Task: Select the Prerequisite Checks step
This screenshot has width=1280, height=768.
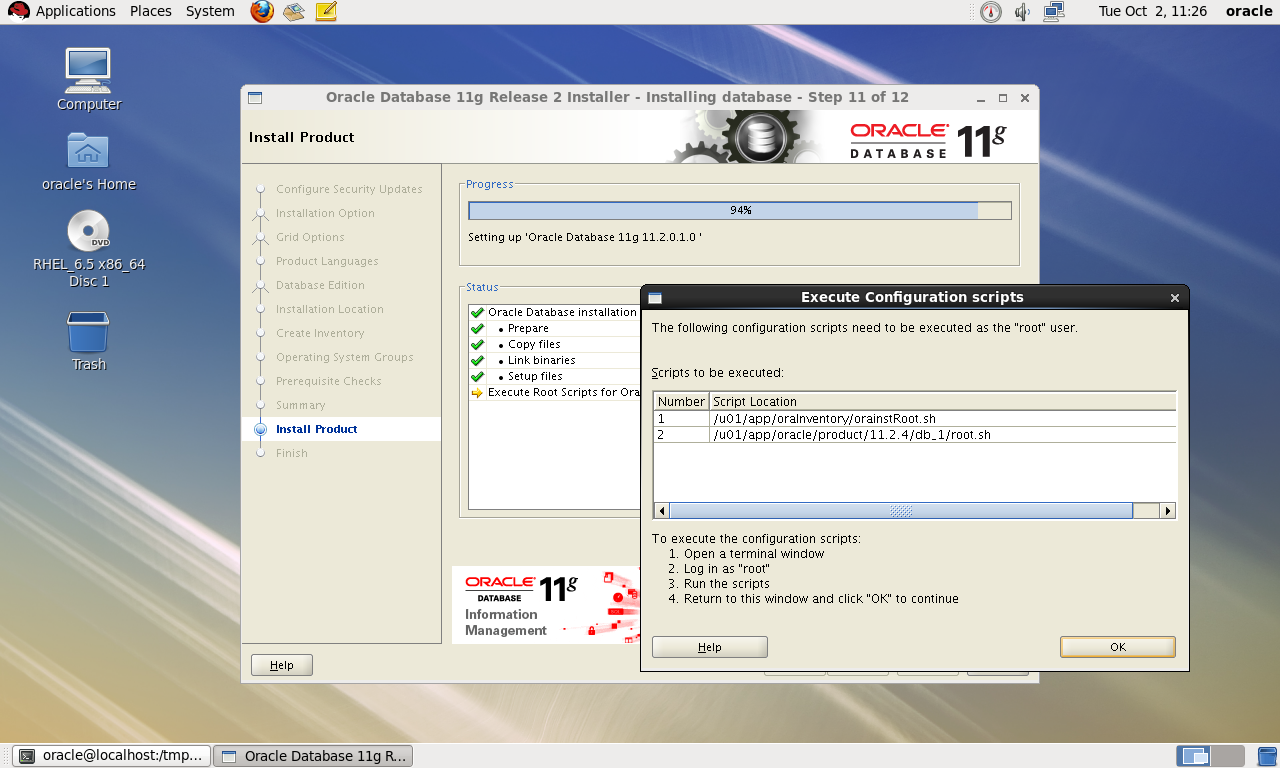Action: coord(328,381)
